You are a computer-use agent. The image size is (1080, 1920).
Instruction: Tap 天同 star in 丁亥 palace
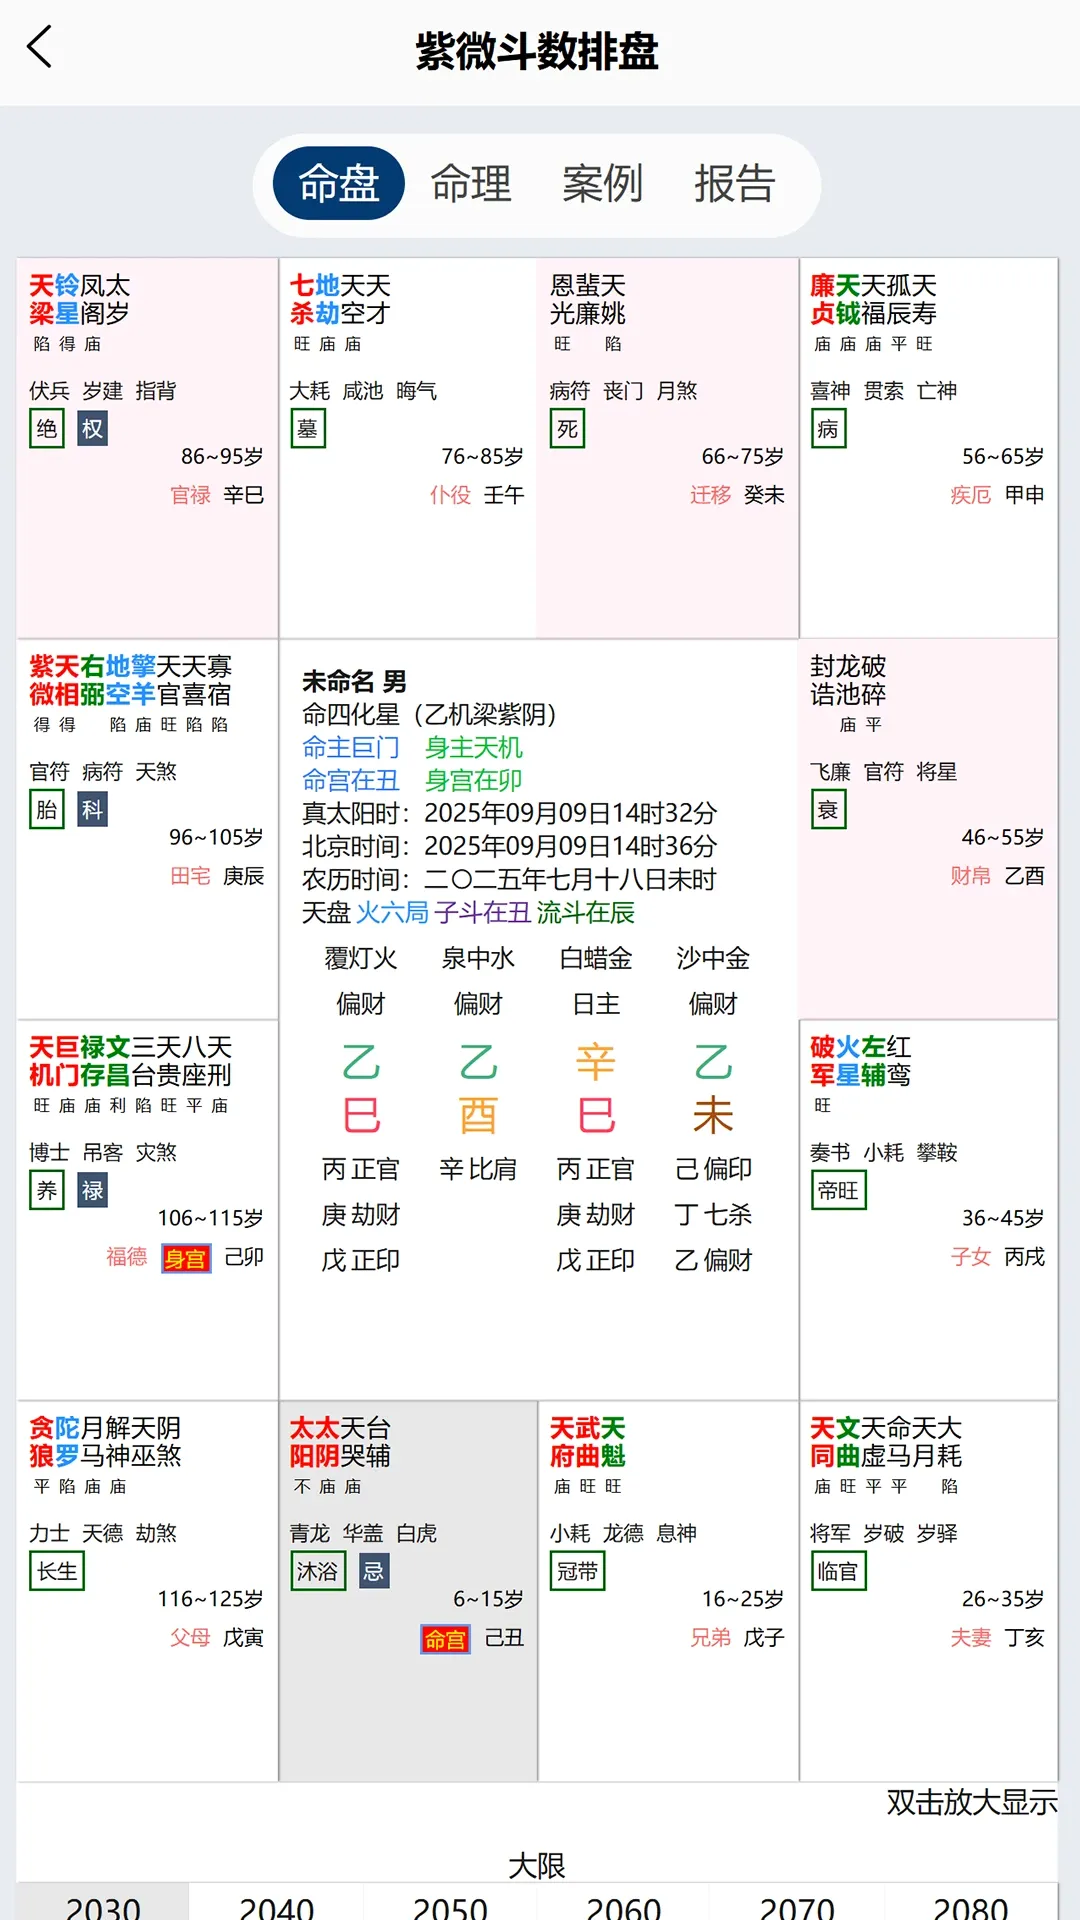822,1442
